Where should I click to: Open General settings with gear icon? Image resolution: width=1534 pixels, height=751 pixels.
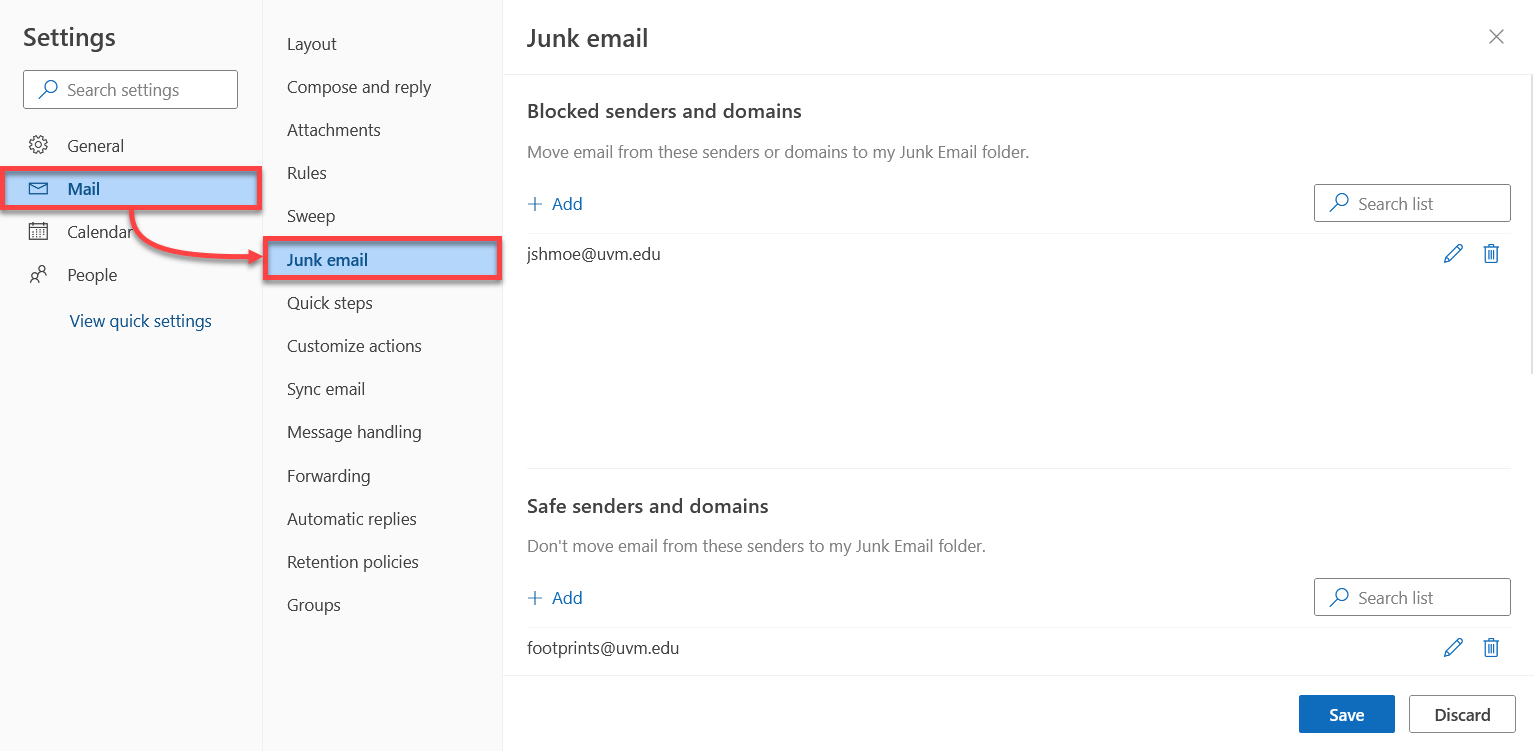39,146
